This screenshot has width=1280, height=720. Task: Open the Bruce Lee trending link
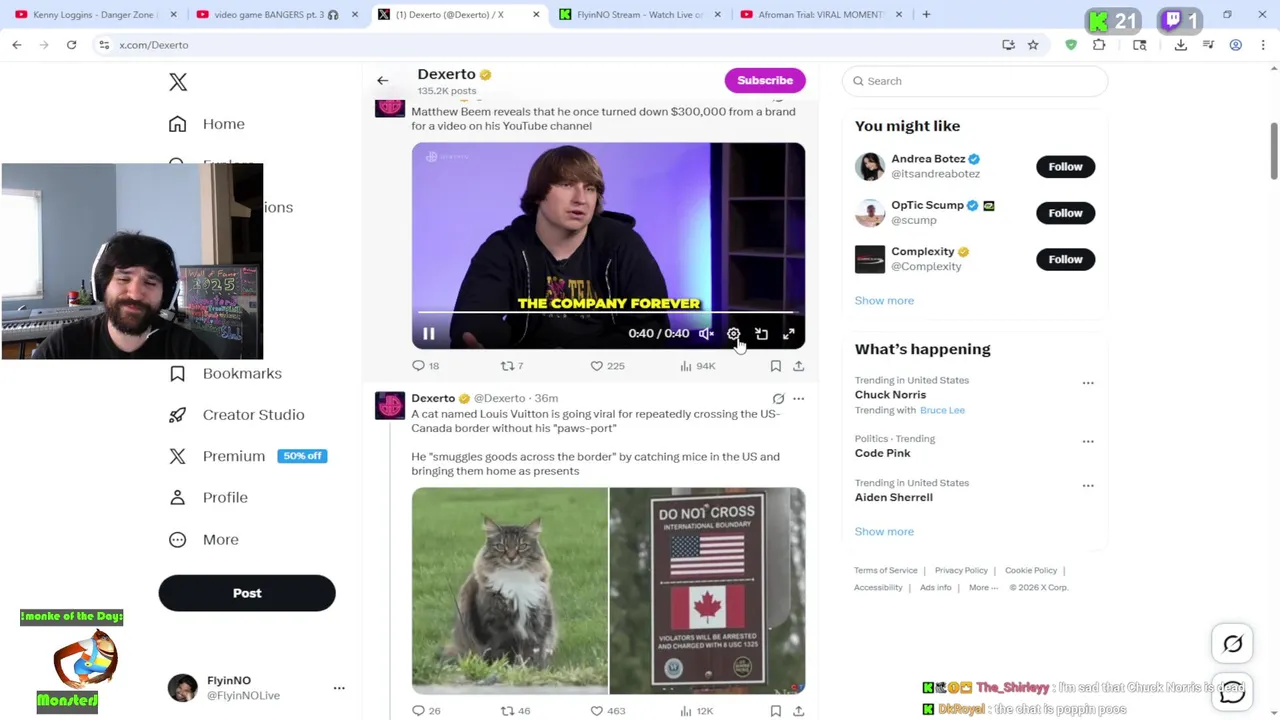tap(942, 410)
